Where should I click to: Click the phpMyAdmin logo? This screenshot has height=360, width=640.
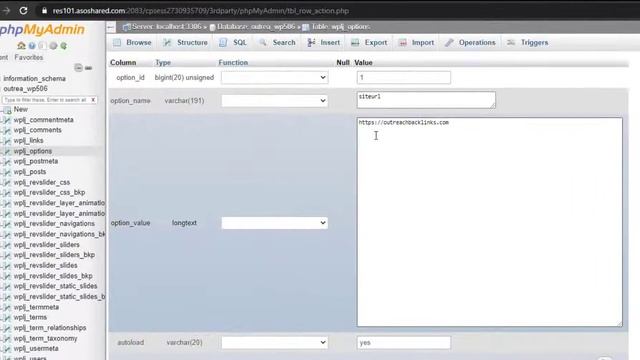(42, 30)
